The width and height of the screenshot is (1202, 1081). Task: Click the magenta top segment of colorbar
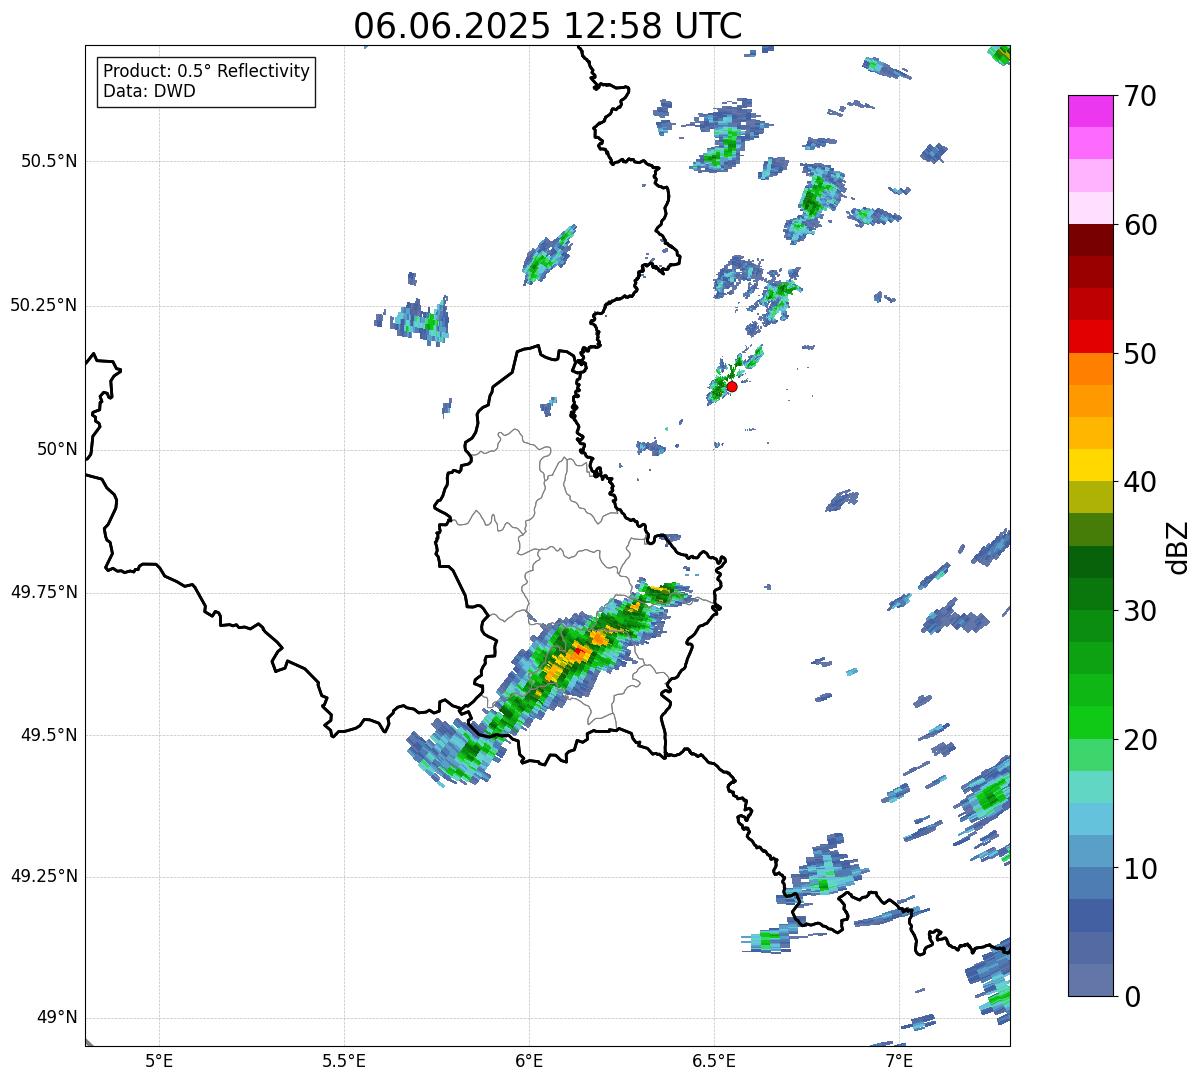(1090, 111)
